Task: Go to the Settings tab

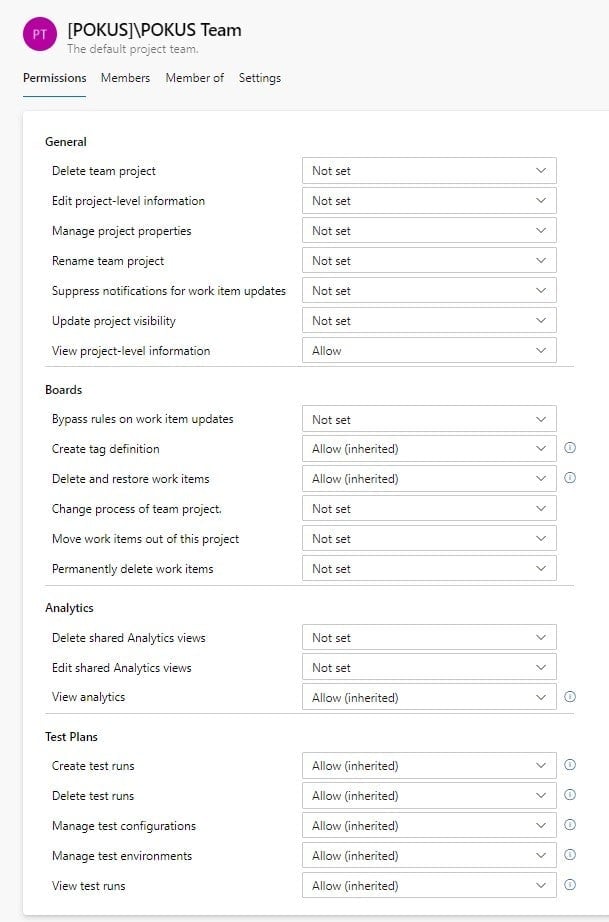Action: (x=259, y=78)
